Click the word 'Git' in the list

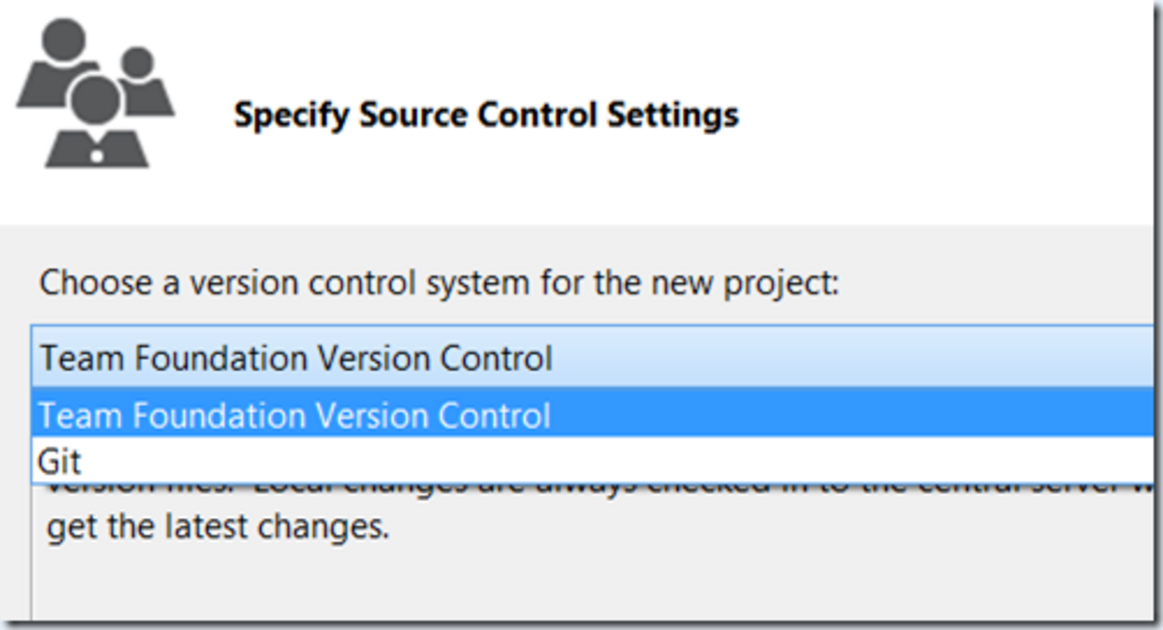pyautogui.click(x=59, y=462)
